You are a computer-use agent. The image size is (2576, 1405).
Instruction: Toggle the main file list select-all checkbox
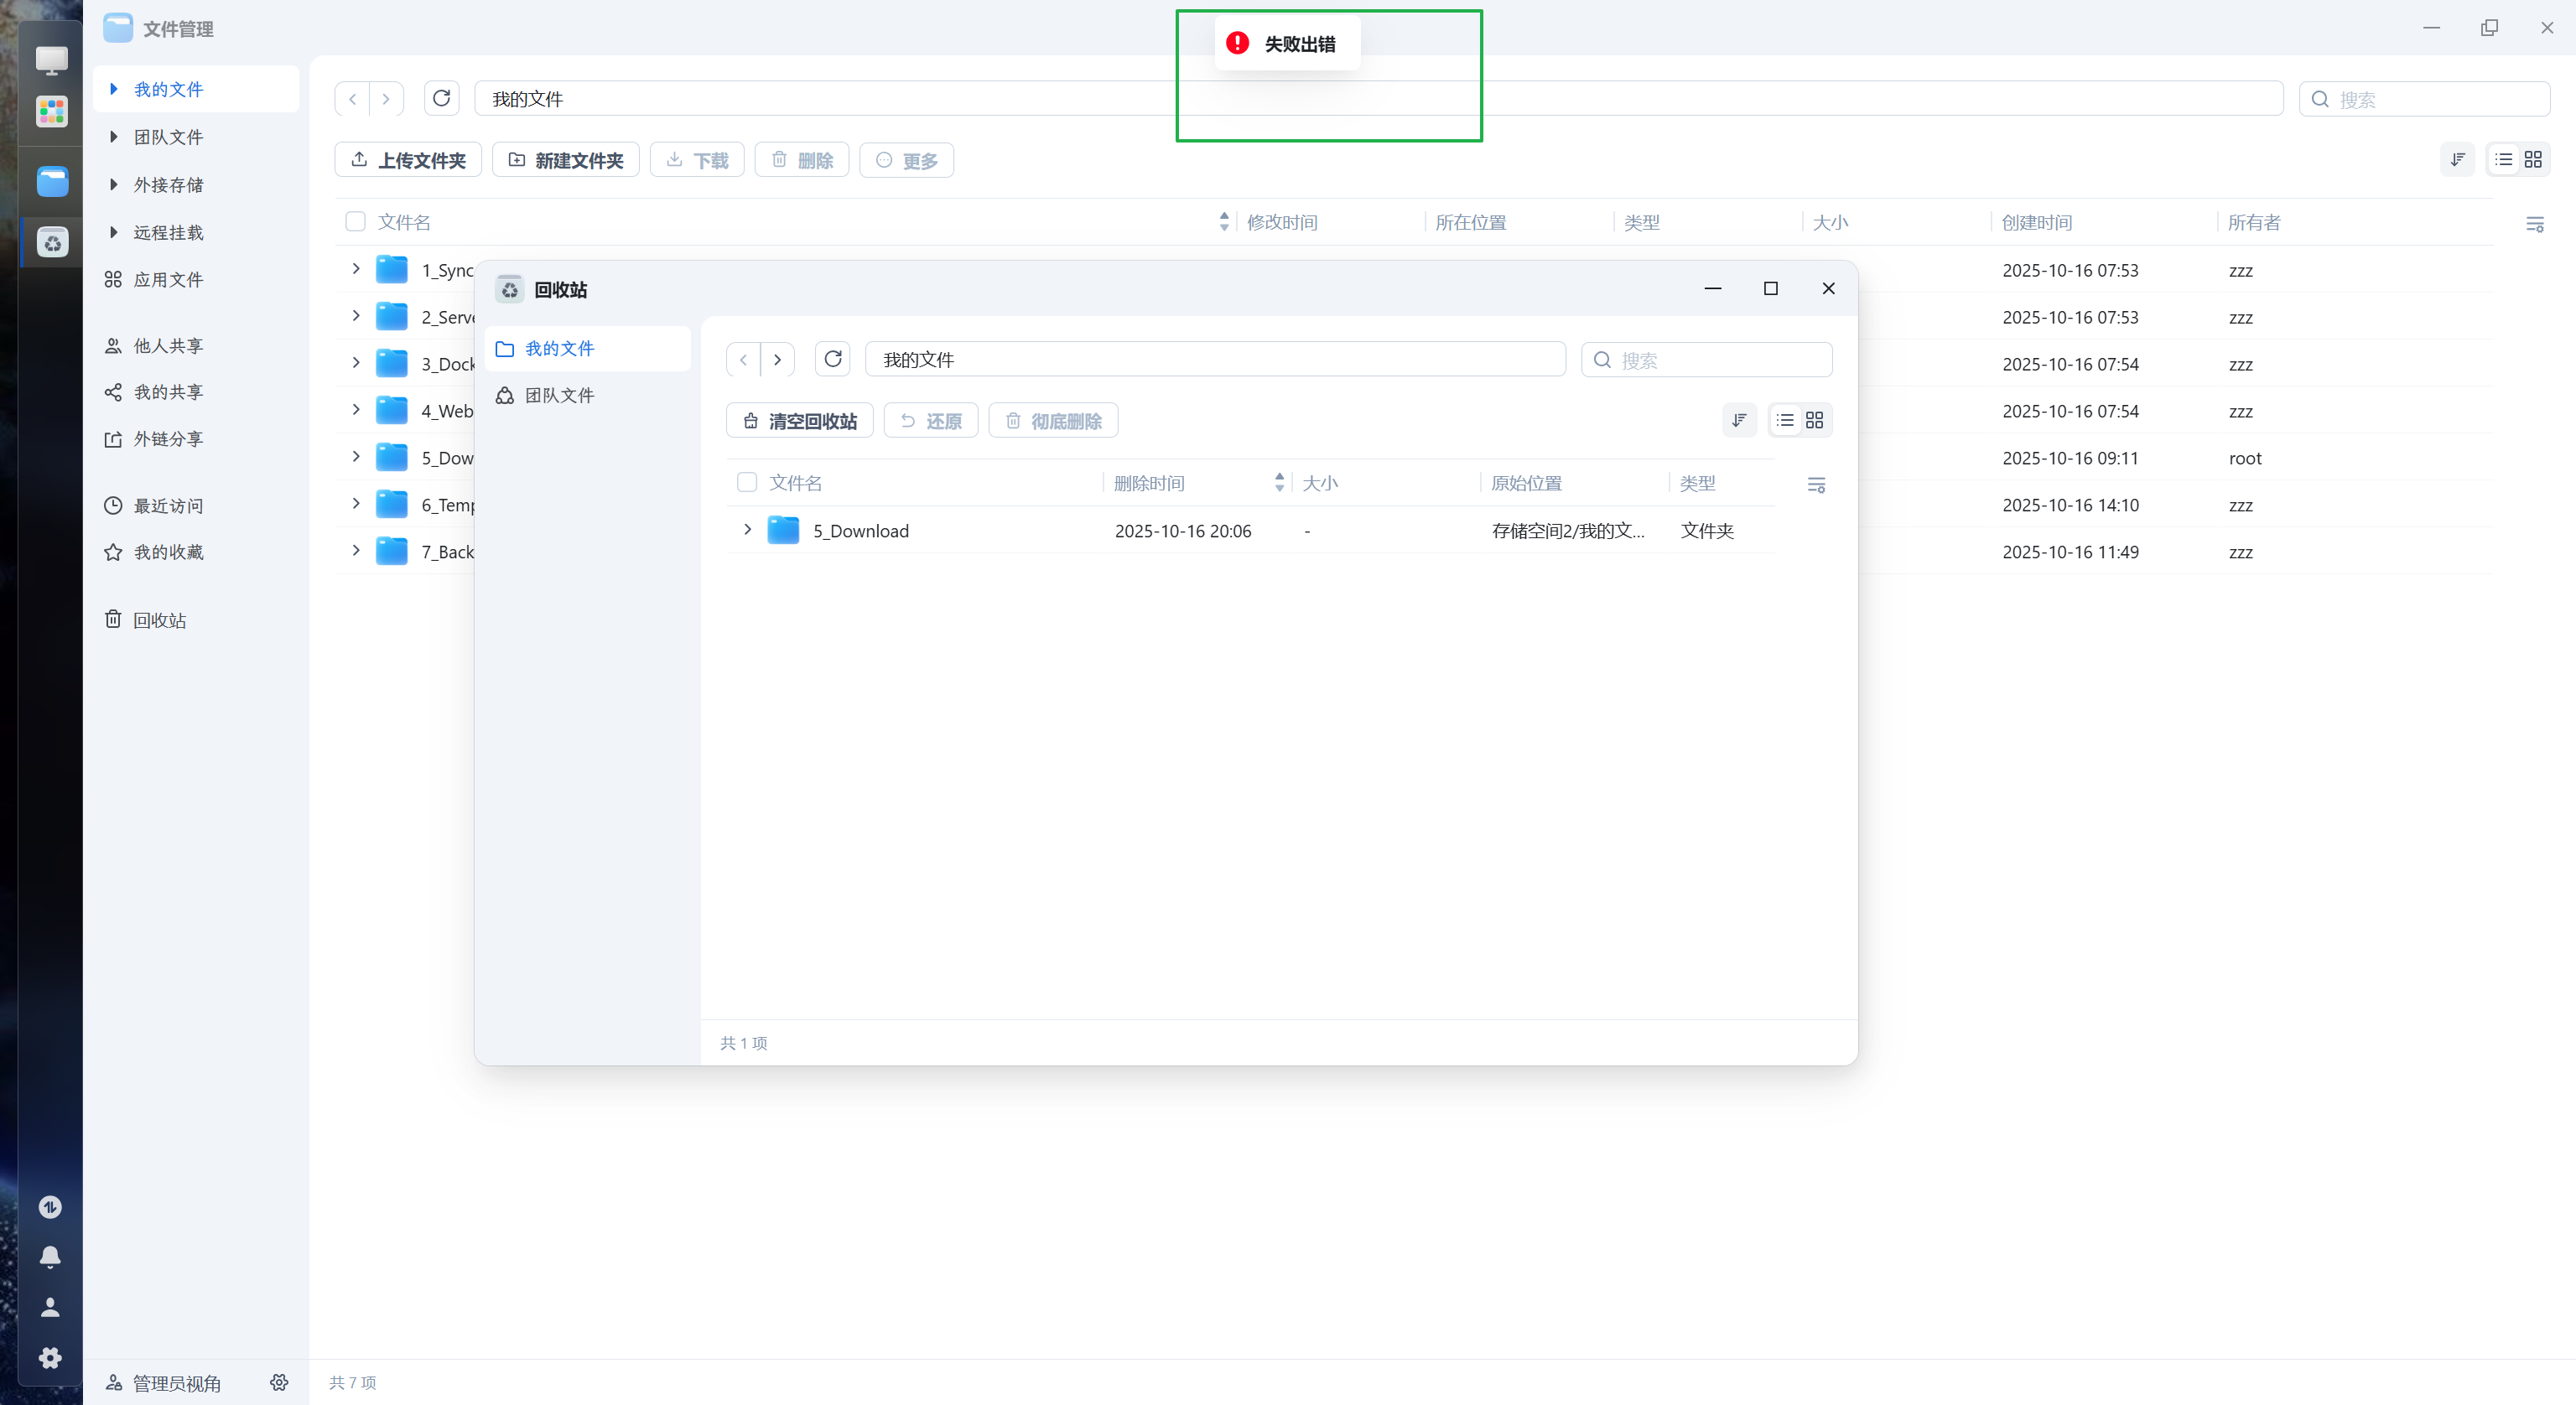[355, 221]
